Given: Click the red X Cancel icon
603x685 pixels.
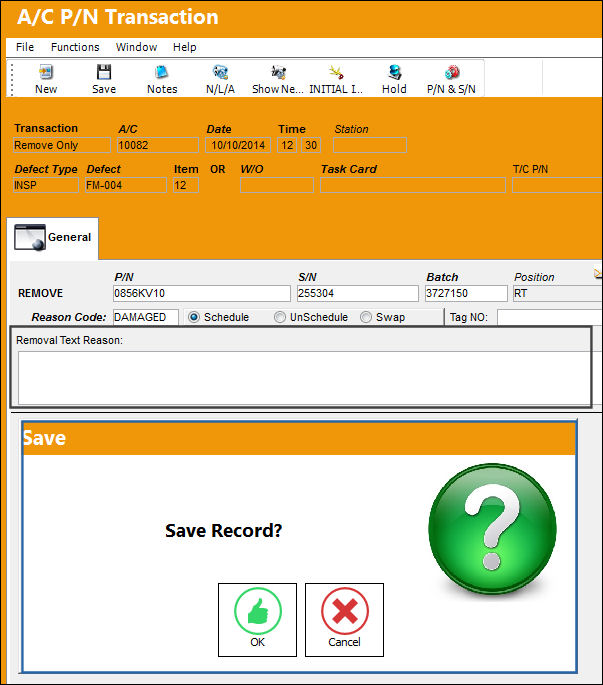Looking at the screenshot, I should tap(345, 611).
